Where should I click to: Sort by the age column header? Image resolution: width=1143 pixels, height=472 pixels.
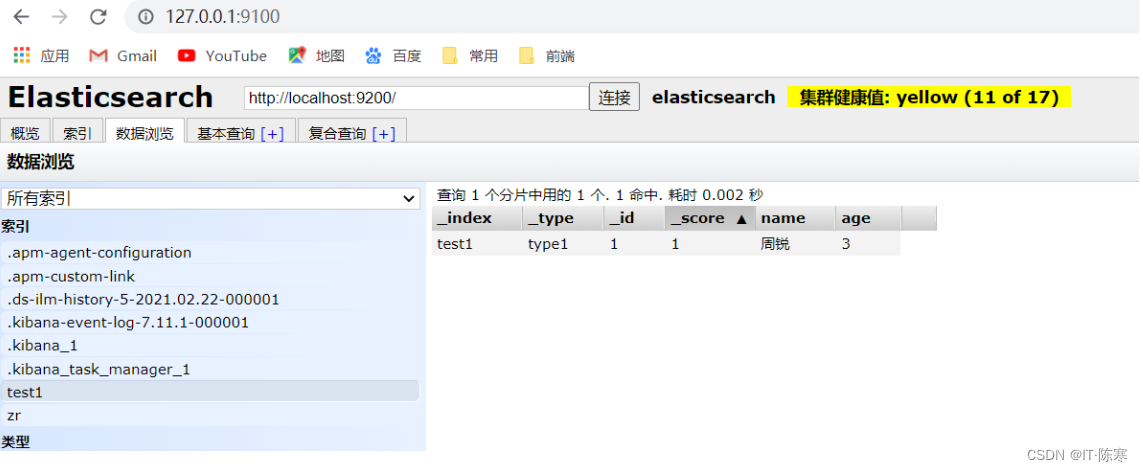pyautogui.click(x=868, y=219)
